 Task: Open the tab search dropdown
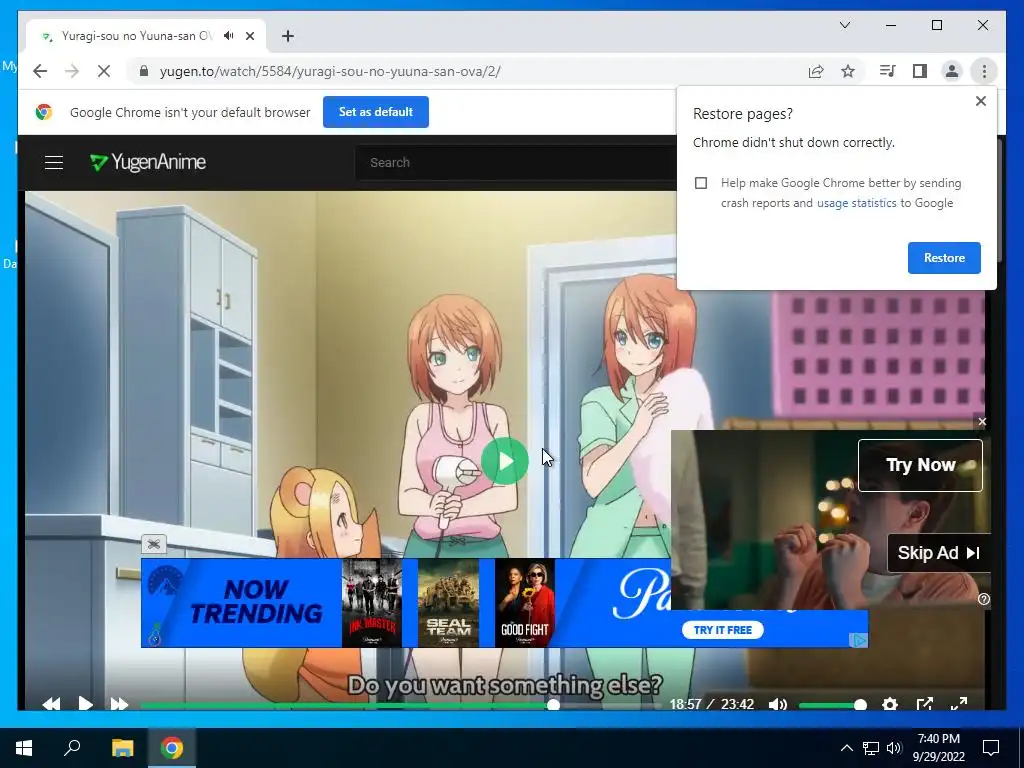click(x=844, y=25)
